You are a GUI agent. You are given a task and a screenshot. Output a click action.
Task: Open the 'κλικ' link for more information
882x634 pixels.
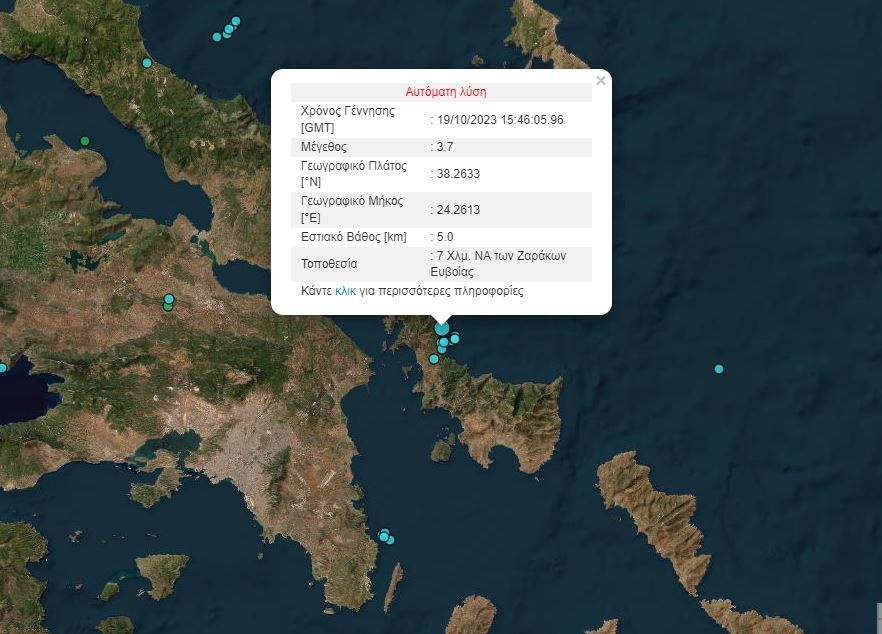click(x=345, y=292)
